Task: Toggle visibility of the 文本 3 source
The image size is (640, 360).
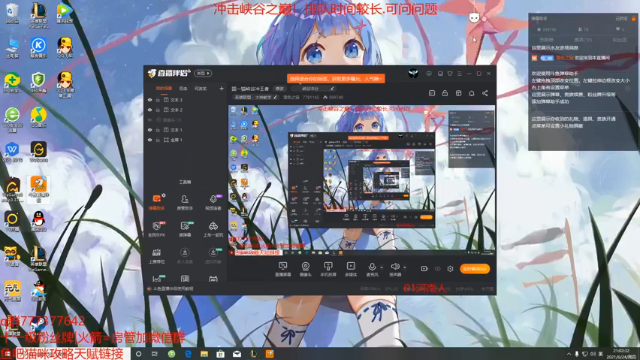Action: (150, 100)
